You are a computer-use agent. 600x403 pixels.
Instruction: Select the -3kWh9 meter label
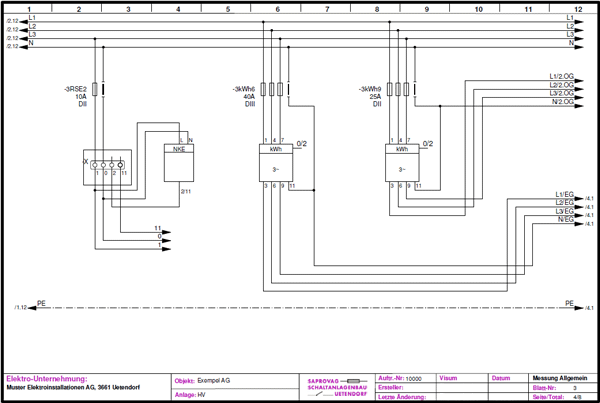tap(370, 90)
